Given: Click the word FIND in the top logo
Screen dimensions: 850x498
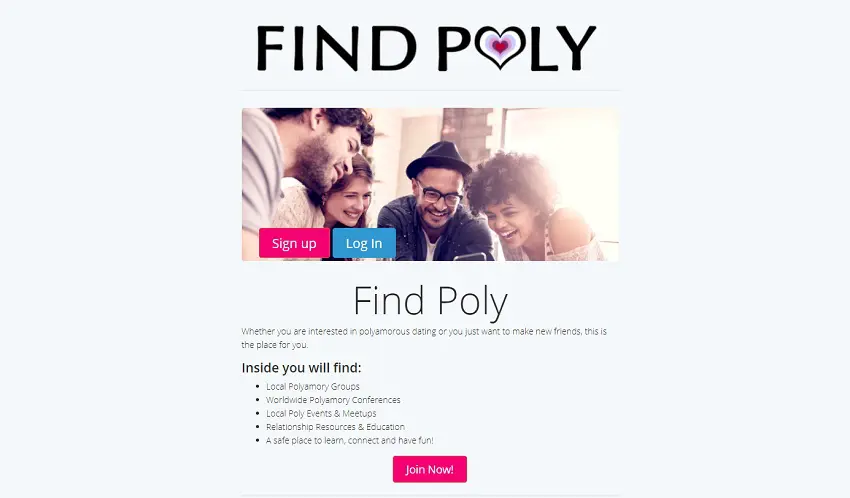Looking at the screenshot, I should [x=337, y=48].
